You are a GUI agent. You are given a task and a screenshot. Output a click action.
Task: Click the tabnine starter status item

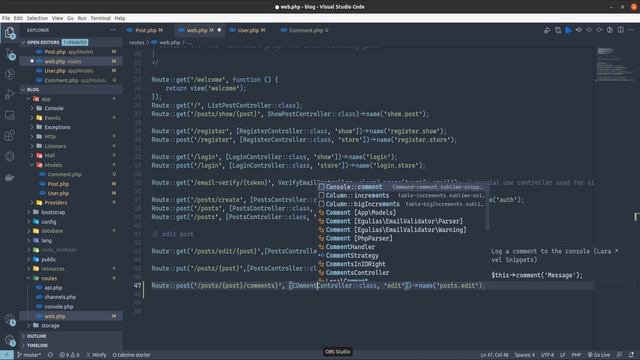(131, 355)
